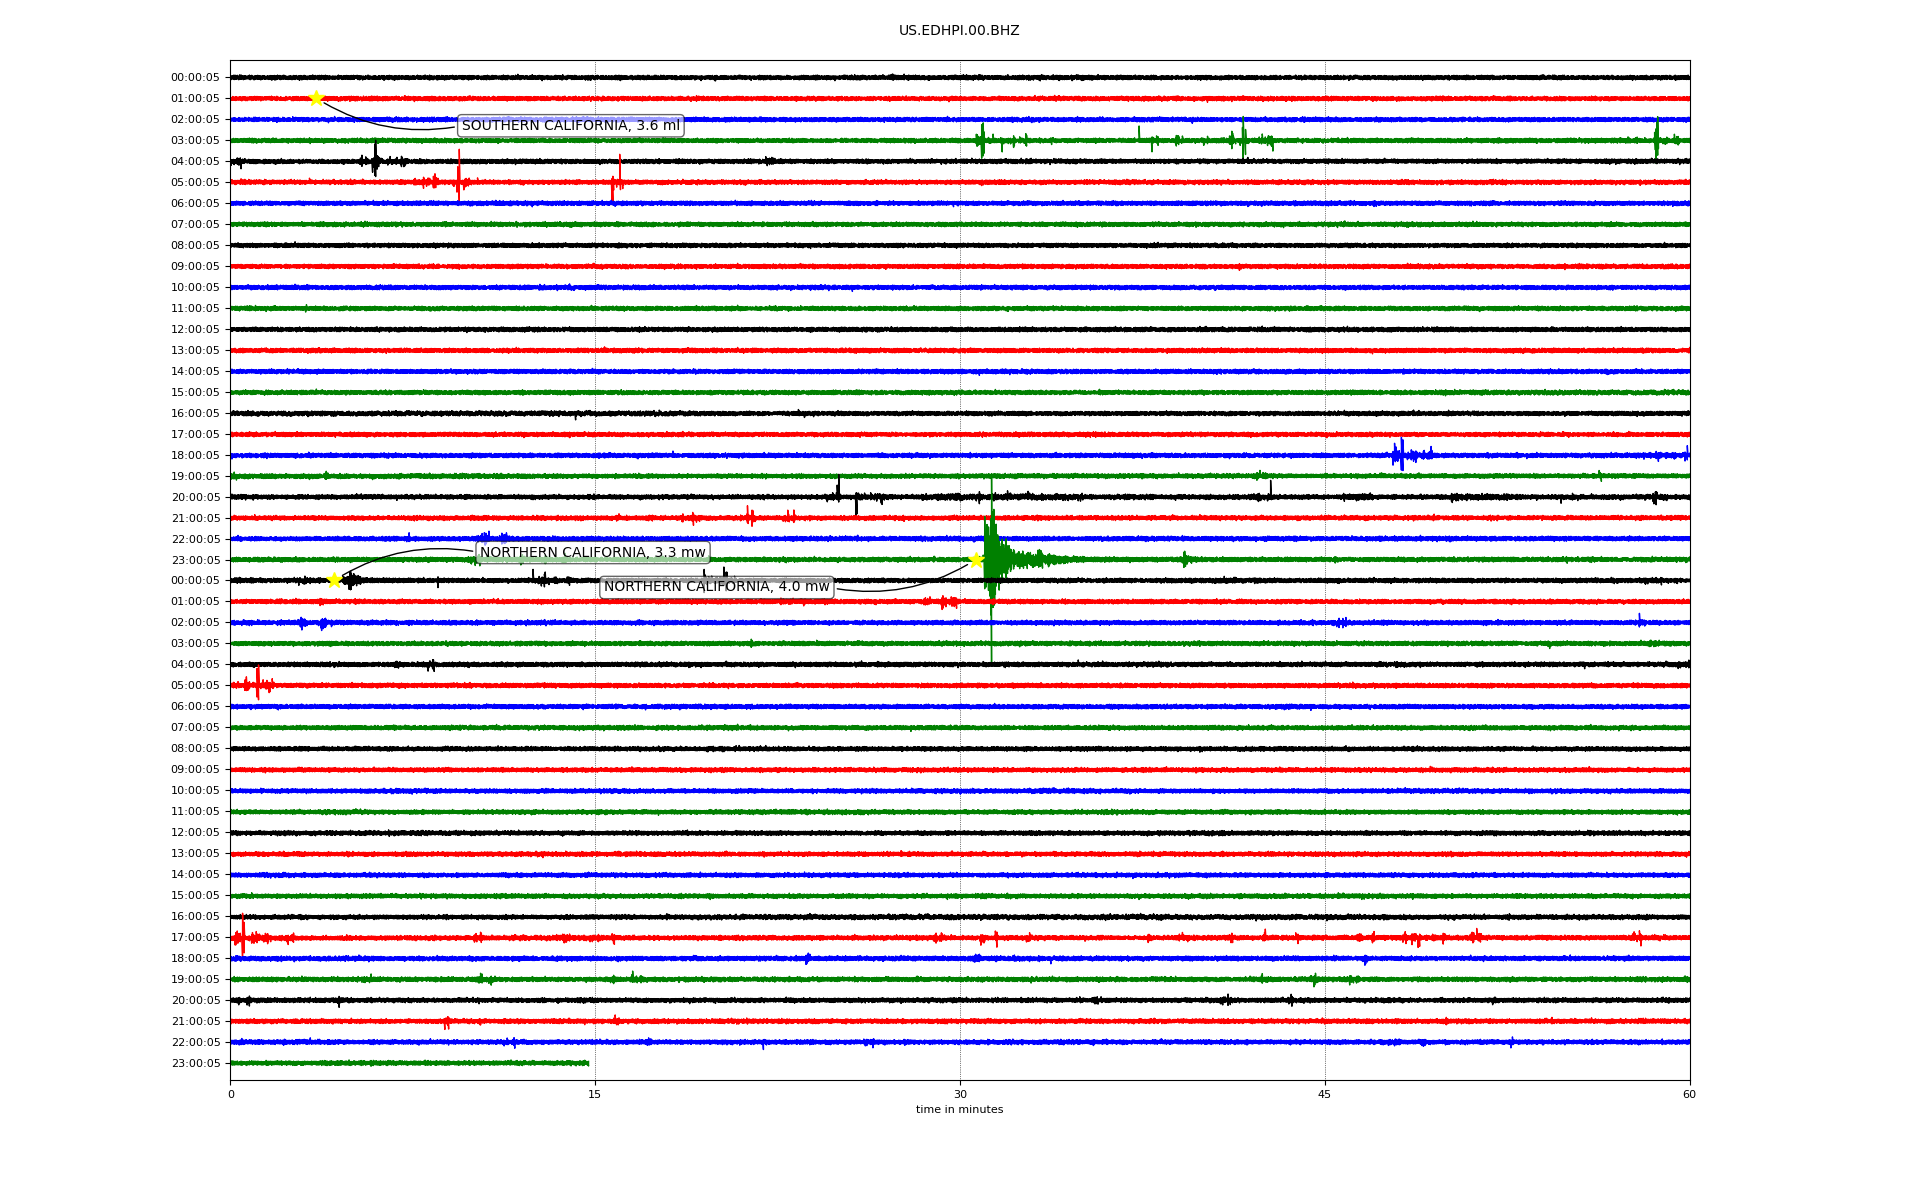Click the blue burst near minute 48

coord(1402,455)
